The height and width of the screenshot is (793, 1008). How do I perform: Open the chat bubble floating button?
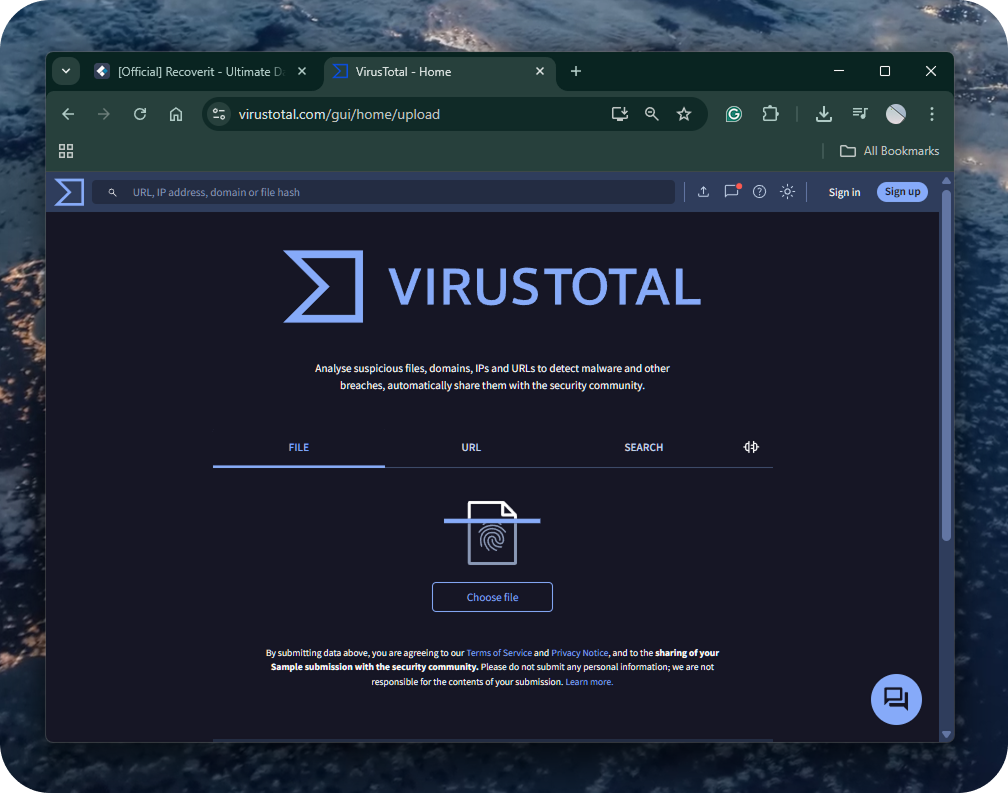point(896,699)
